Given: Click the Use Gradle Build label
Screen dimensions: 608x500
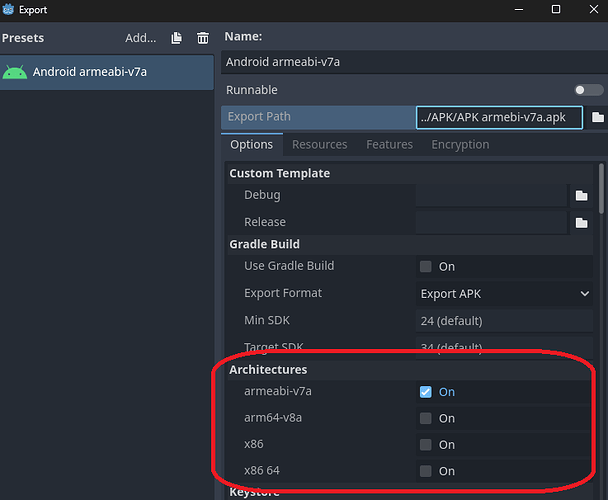Looking at the screenshot, I should point(289,266).
